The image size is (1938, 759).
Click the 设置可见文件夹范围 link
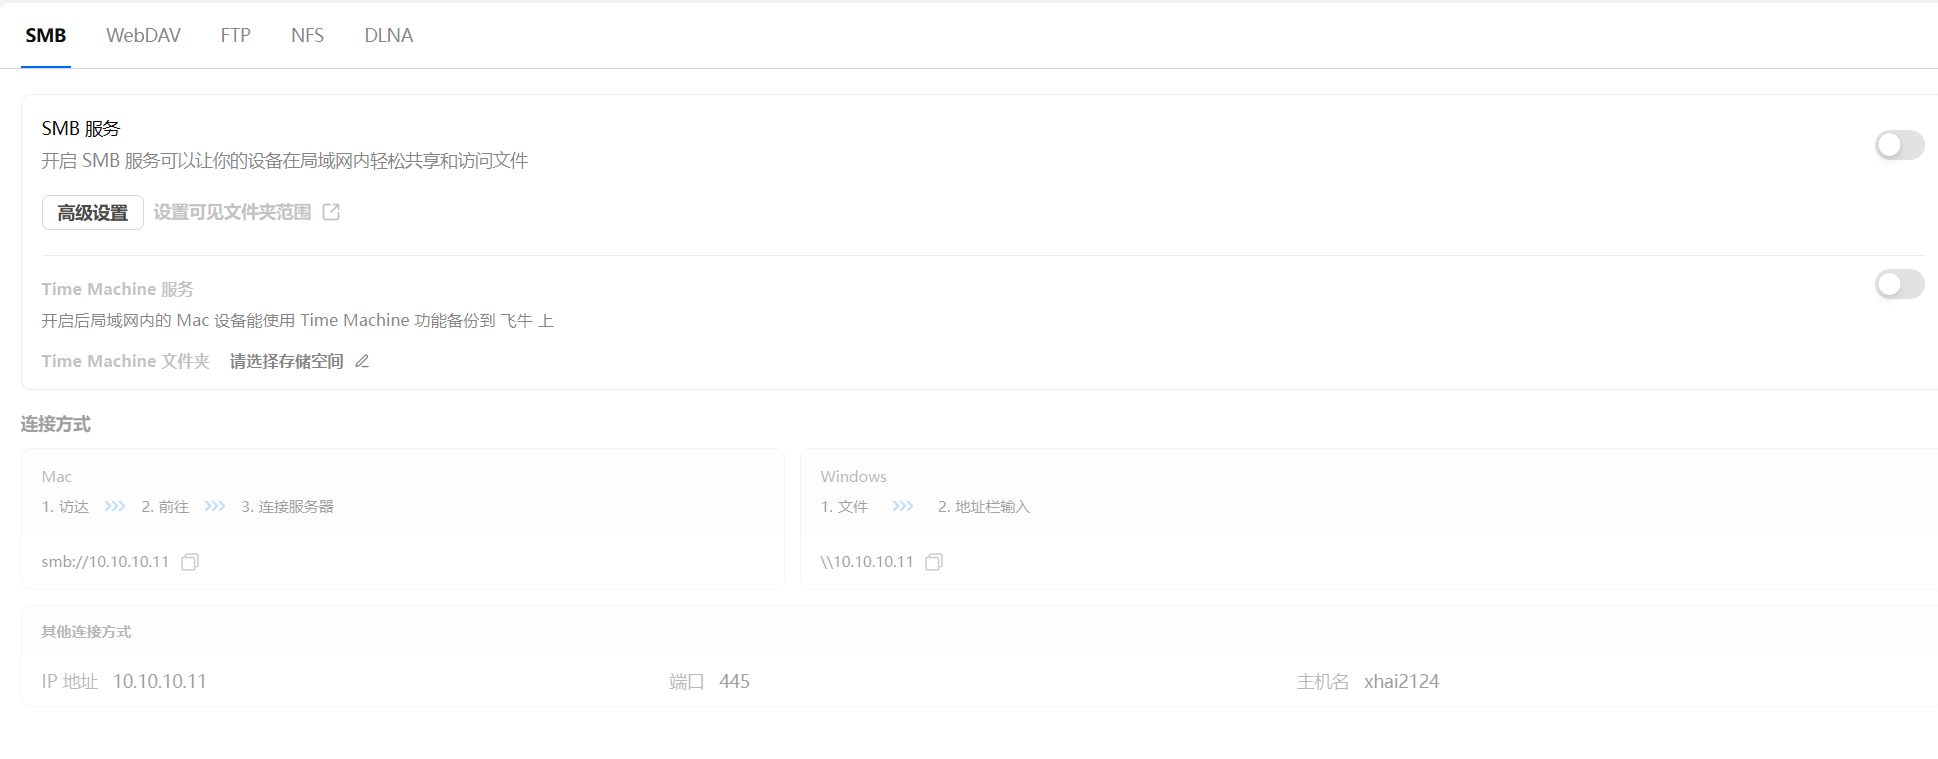232,212
